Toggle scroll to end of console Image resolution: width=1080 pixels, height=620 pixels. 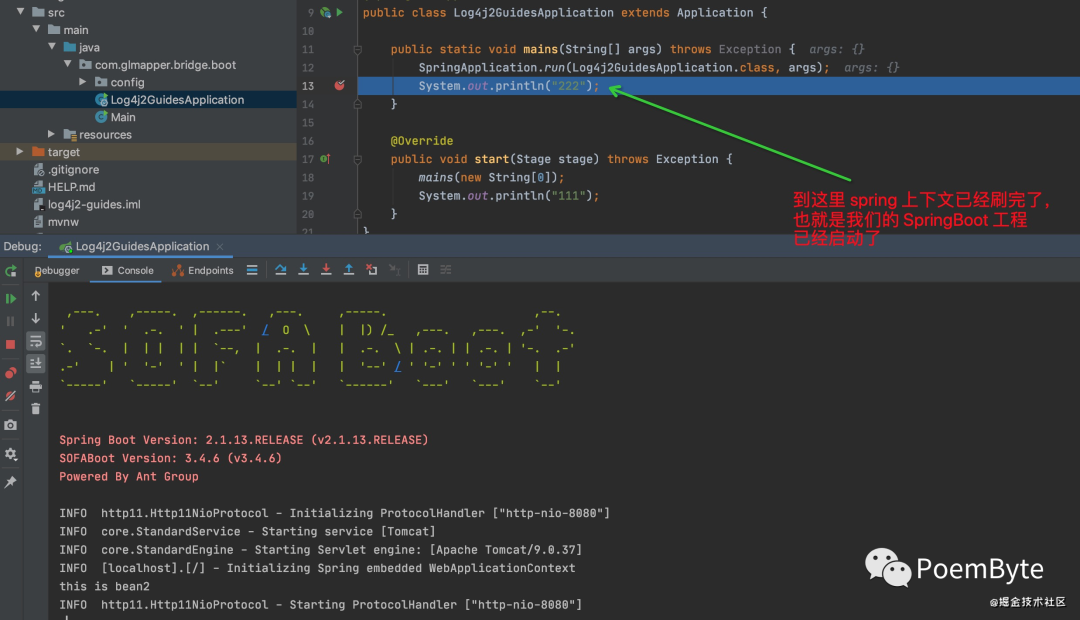[36, 363]
